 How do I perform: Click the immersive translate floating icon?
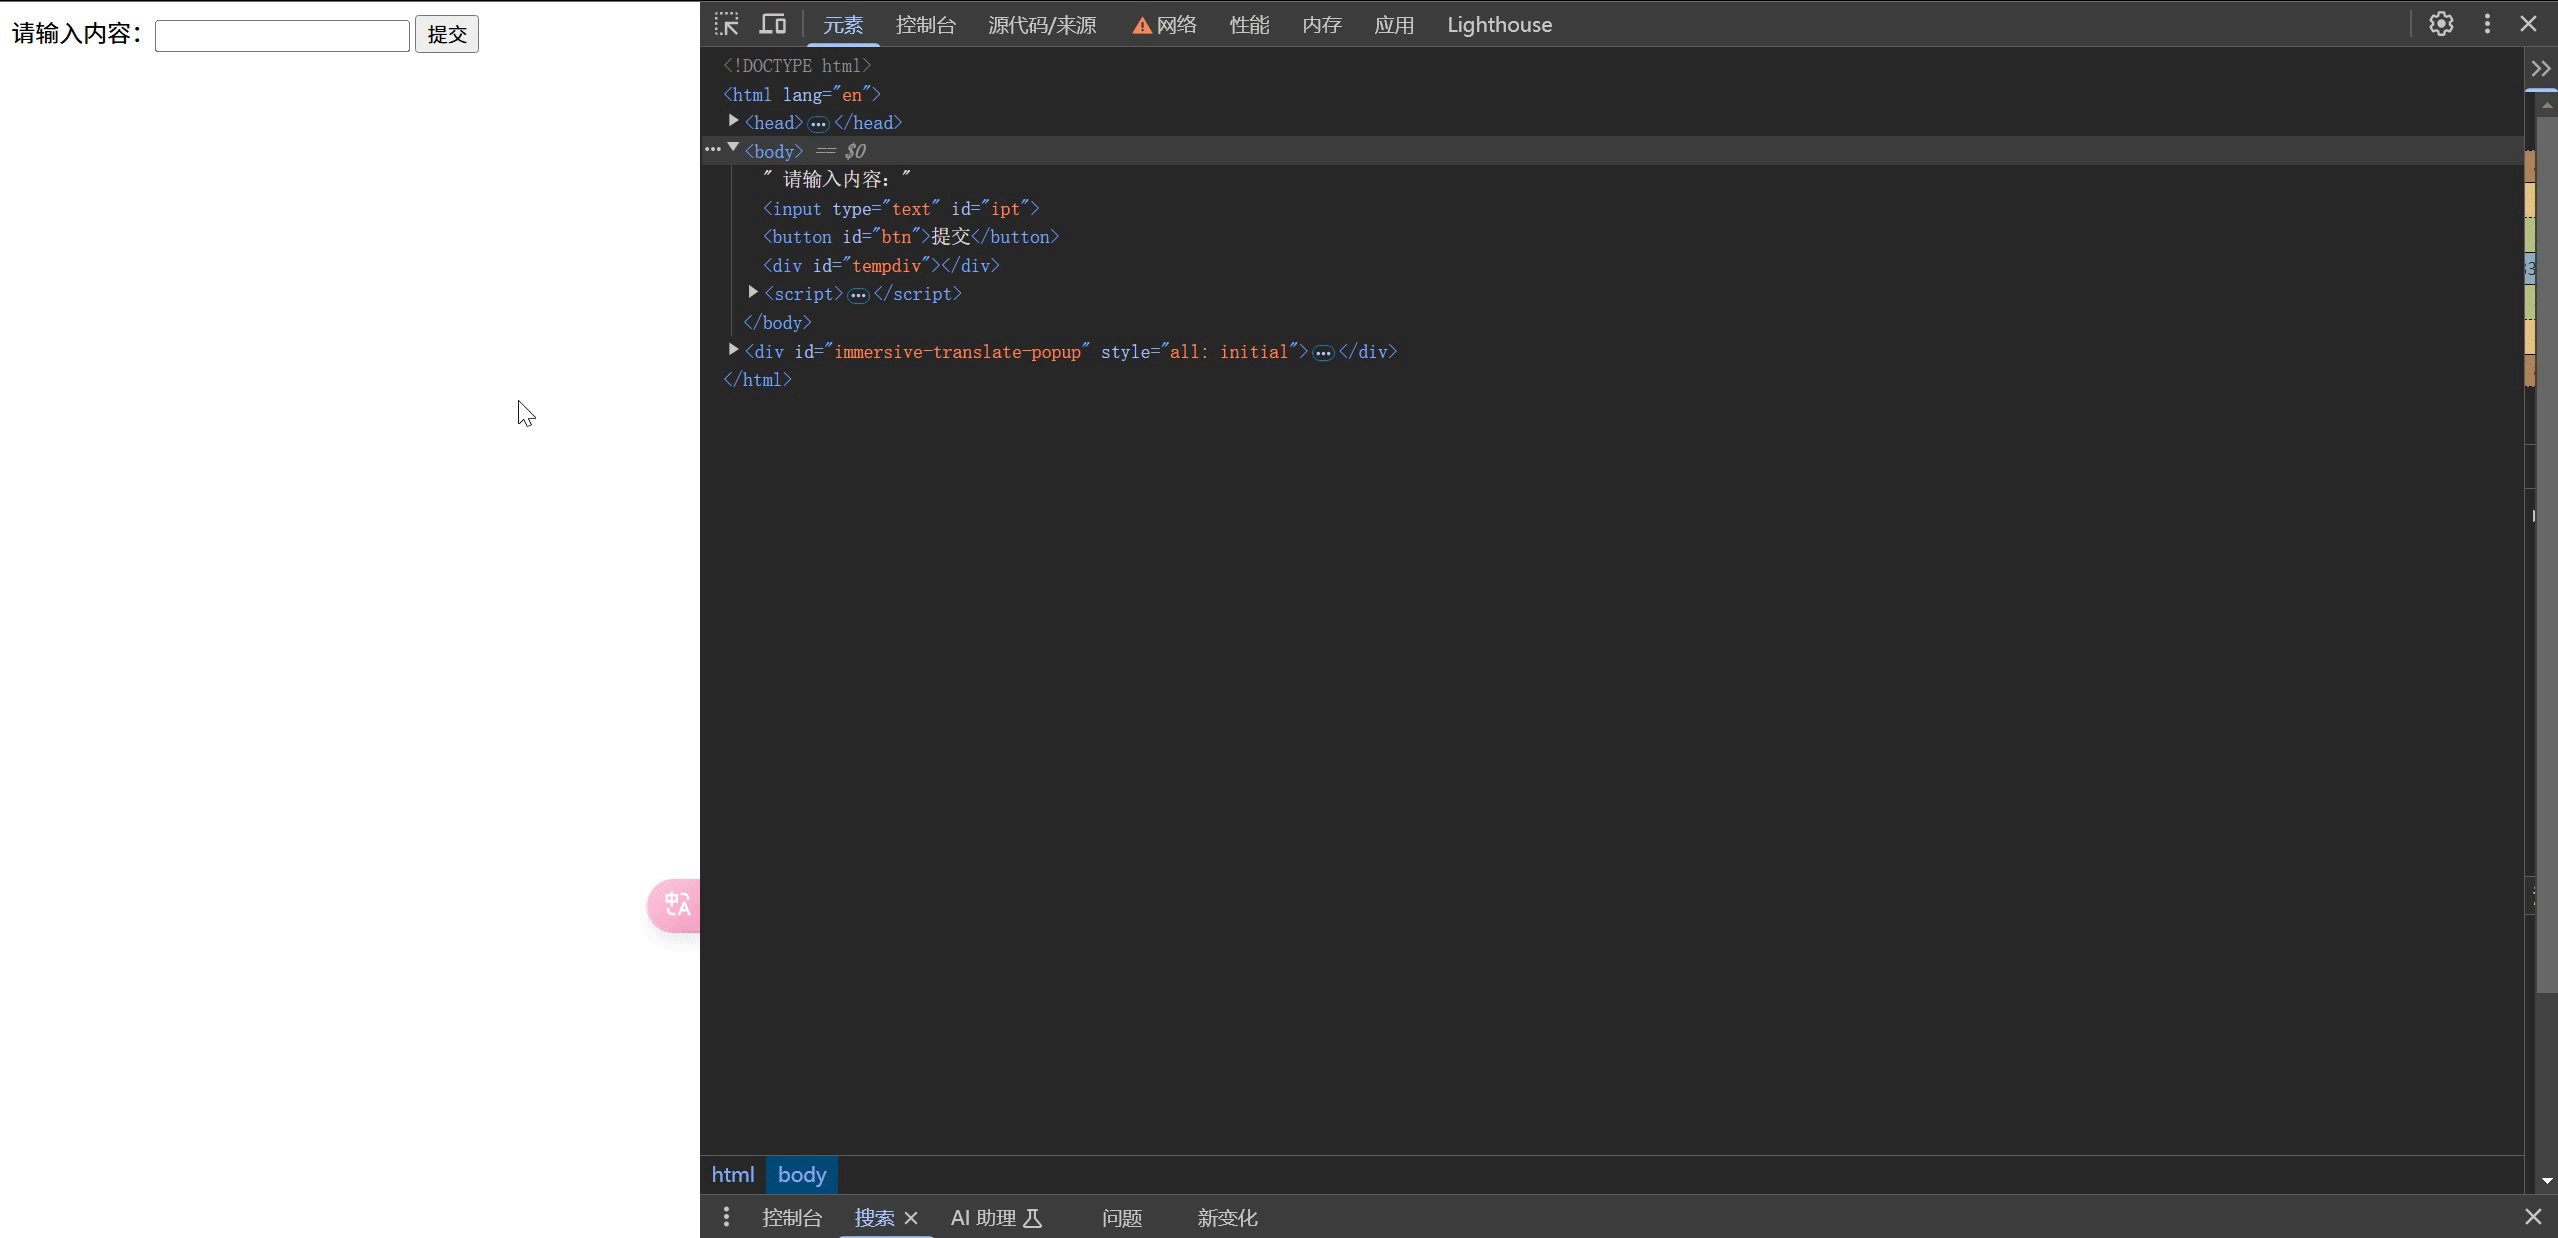pyautogui.click(x=677, y=905)
